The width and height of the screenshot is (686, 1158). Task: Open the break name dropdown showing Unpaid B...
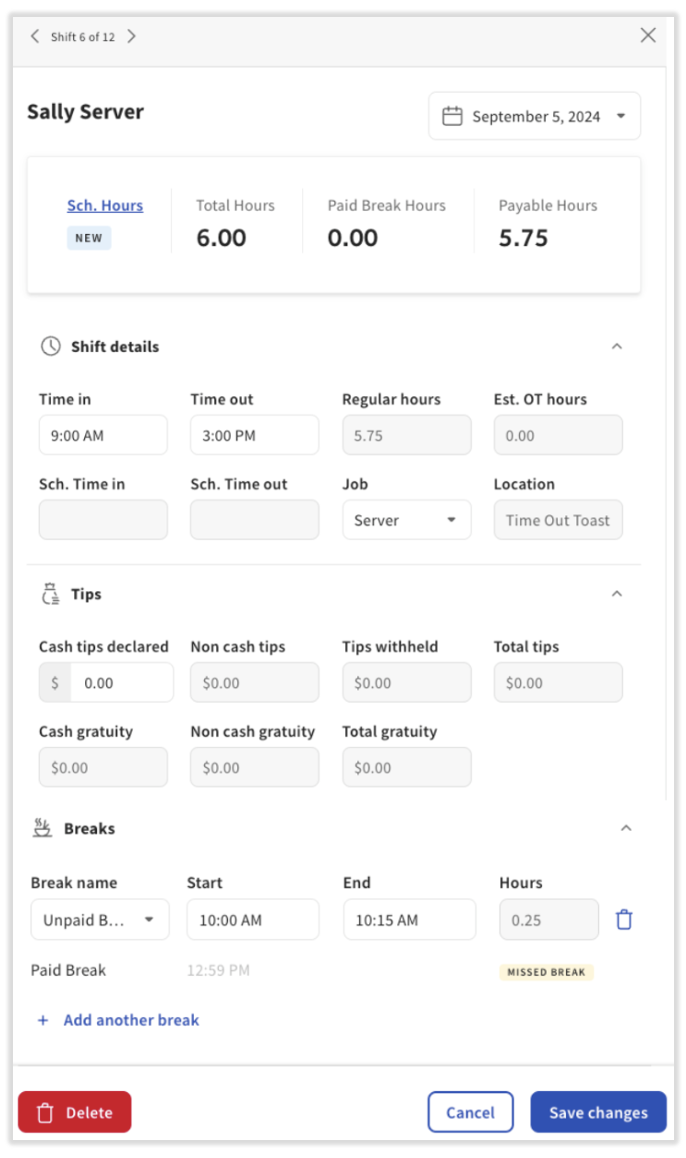pos(99,918)
